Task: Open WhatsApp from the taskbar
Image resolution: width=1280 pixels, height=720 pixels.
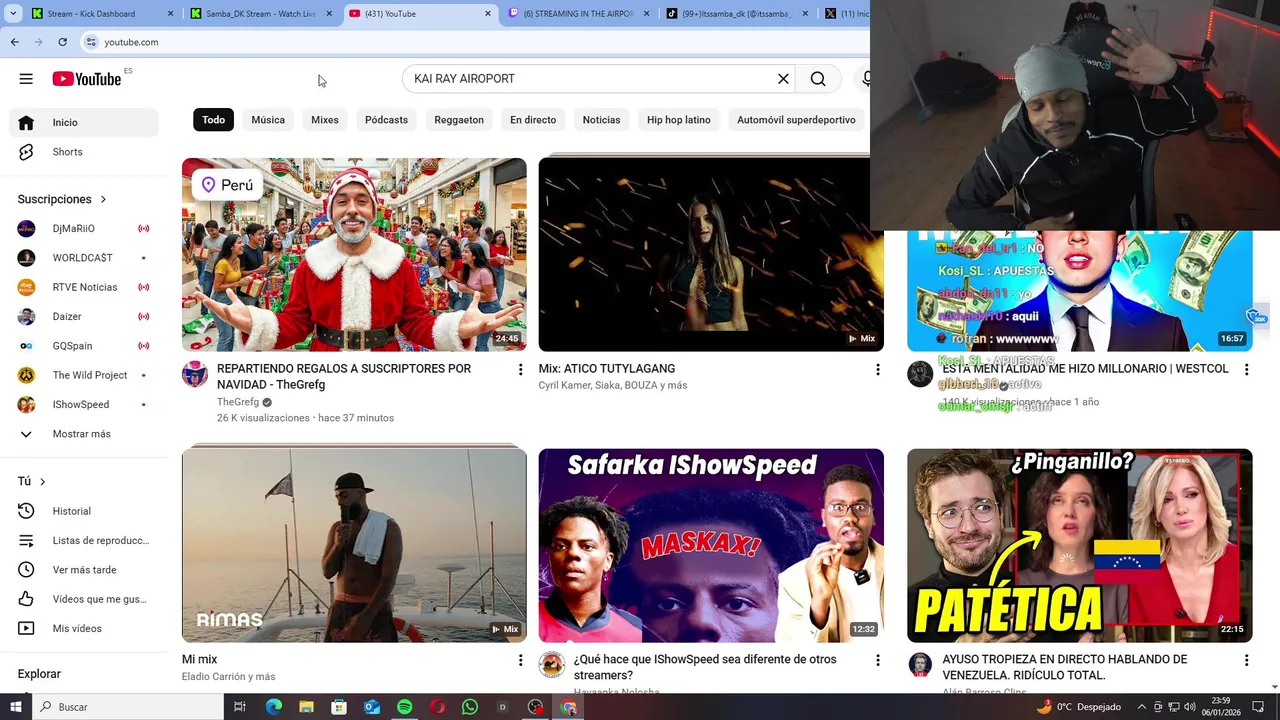Action: pos(470,707)
